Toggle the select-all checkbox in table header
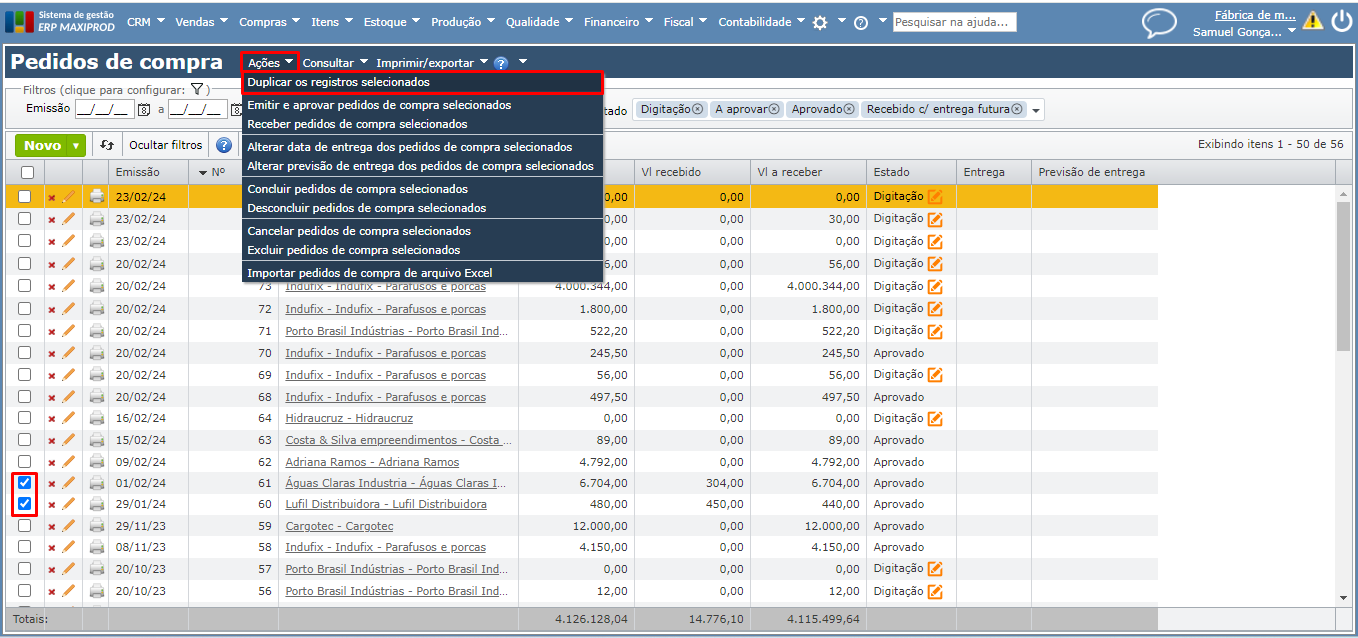Image resolution: width=1358 pixels, height=638 pixels. click(25, 172)
